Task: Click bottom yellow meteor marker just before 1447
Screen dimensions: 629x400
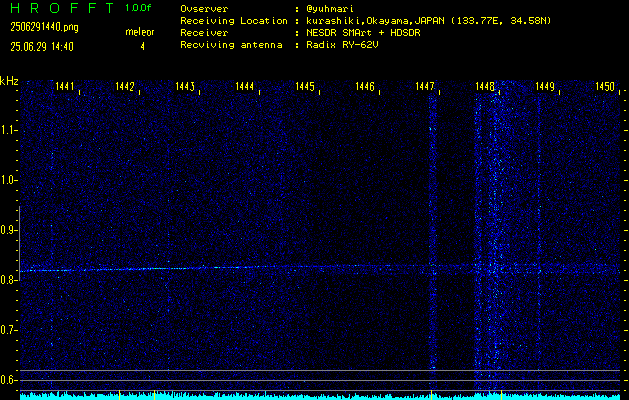Action: pyautogui.click(x=431, y=394)
